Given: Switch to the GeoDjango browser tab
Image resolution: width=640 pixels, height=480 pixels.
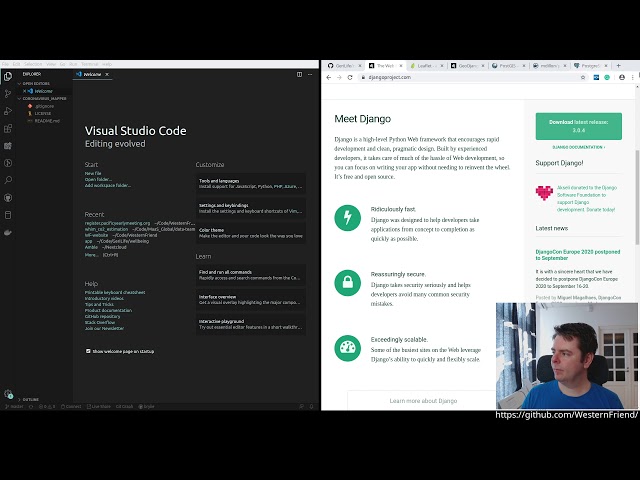Looking at the screenshot, I should point(467,65).
